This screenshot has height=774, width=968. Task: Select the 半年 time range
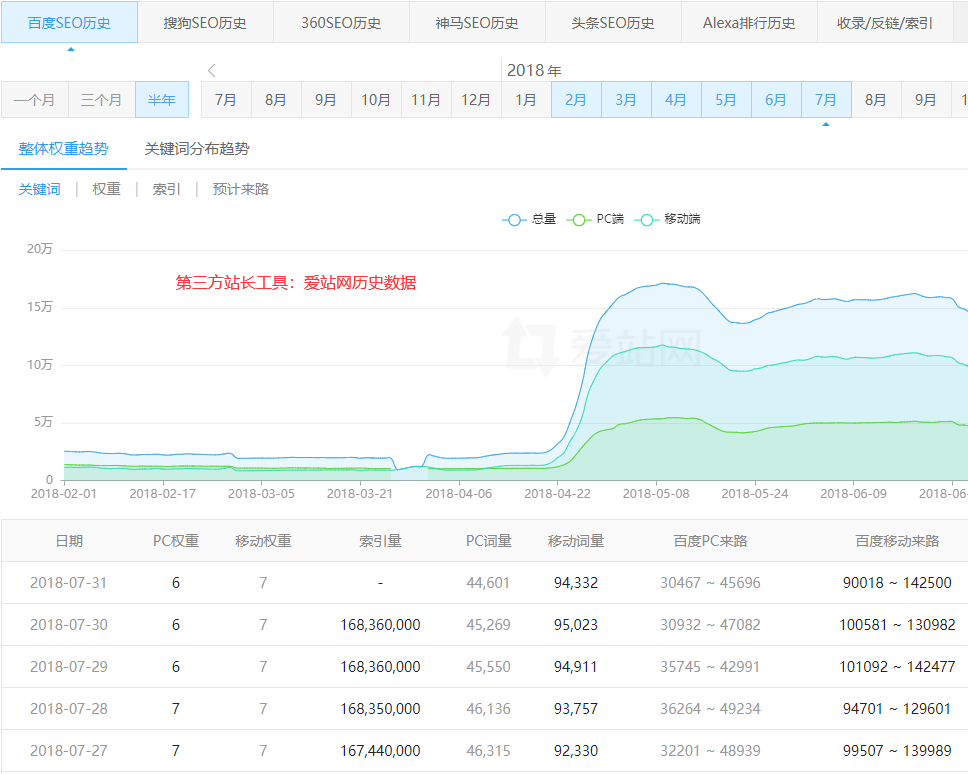tap(161, 99)
